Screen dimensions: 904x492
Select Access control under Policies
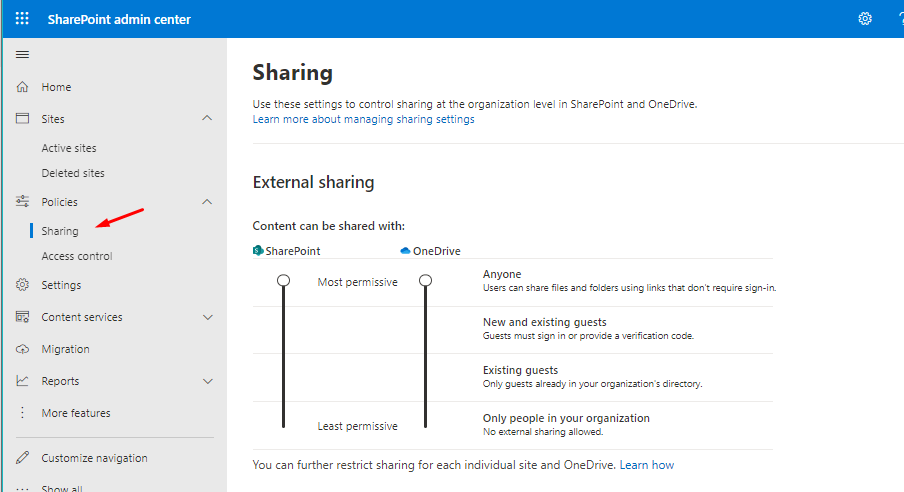[x=77, y=256]
